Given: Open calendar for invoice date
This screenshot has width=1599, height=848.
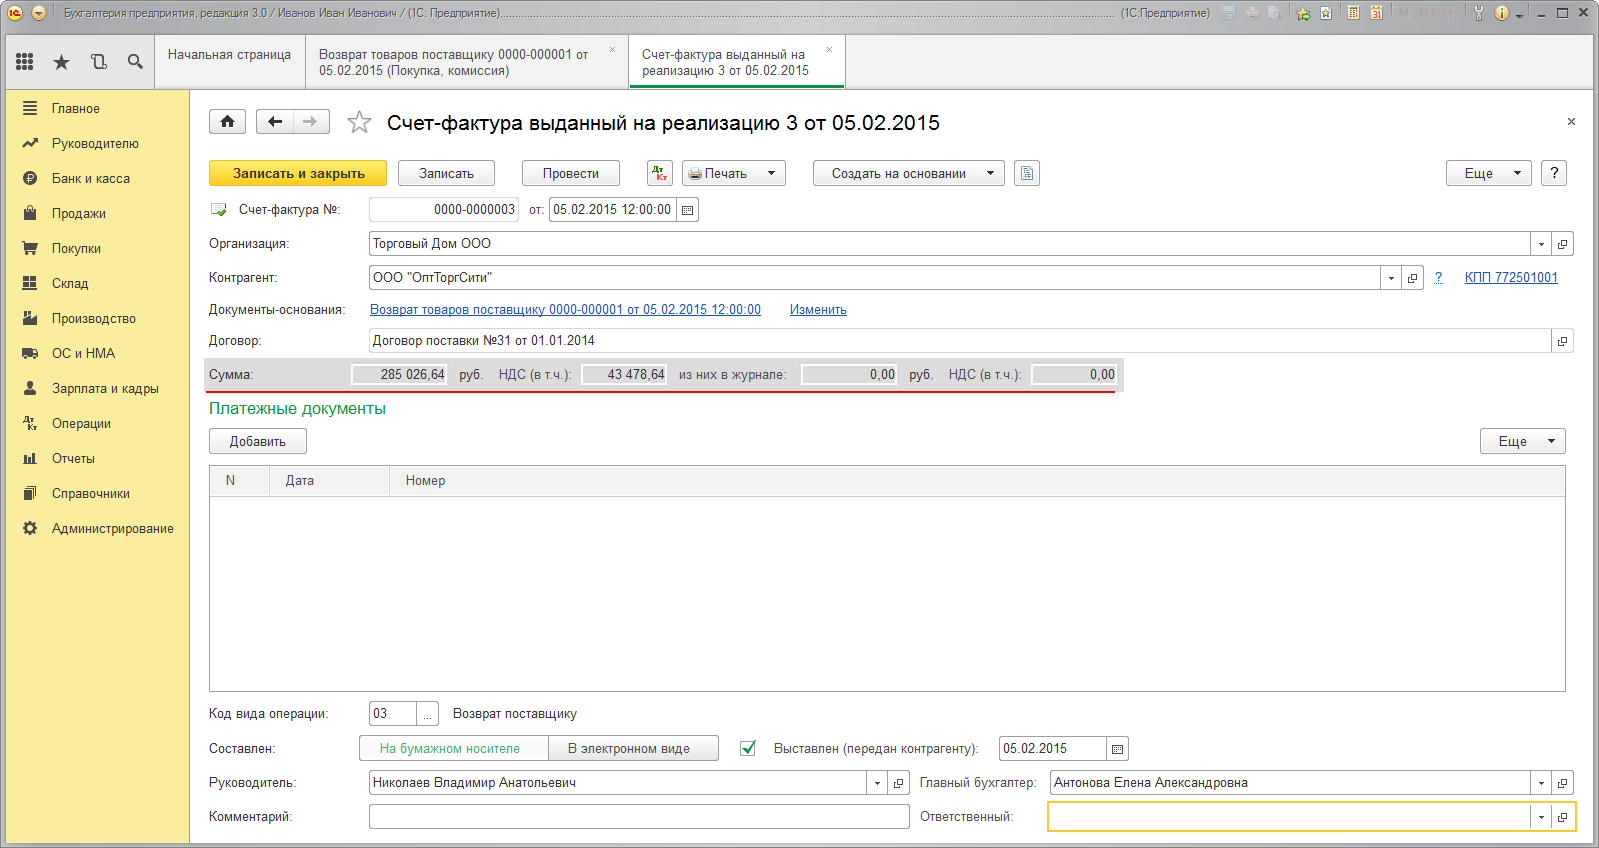Looking at the screenshot, I should (687, 210).
